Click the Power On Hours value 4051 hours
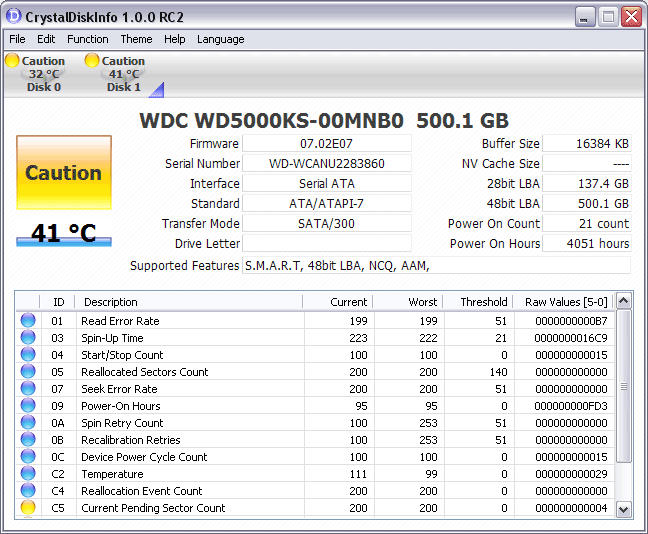 click(x=587, y=243)
